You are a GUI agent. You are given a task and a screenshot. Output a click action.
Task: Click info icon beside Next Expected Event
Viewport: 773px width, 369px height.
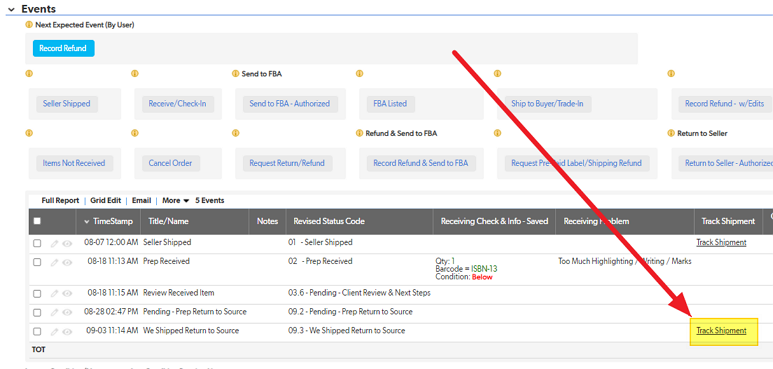point(29,25)
